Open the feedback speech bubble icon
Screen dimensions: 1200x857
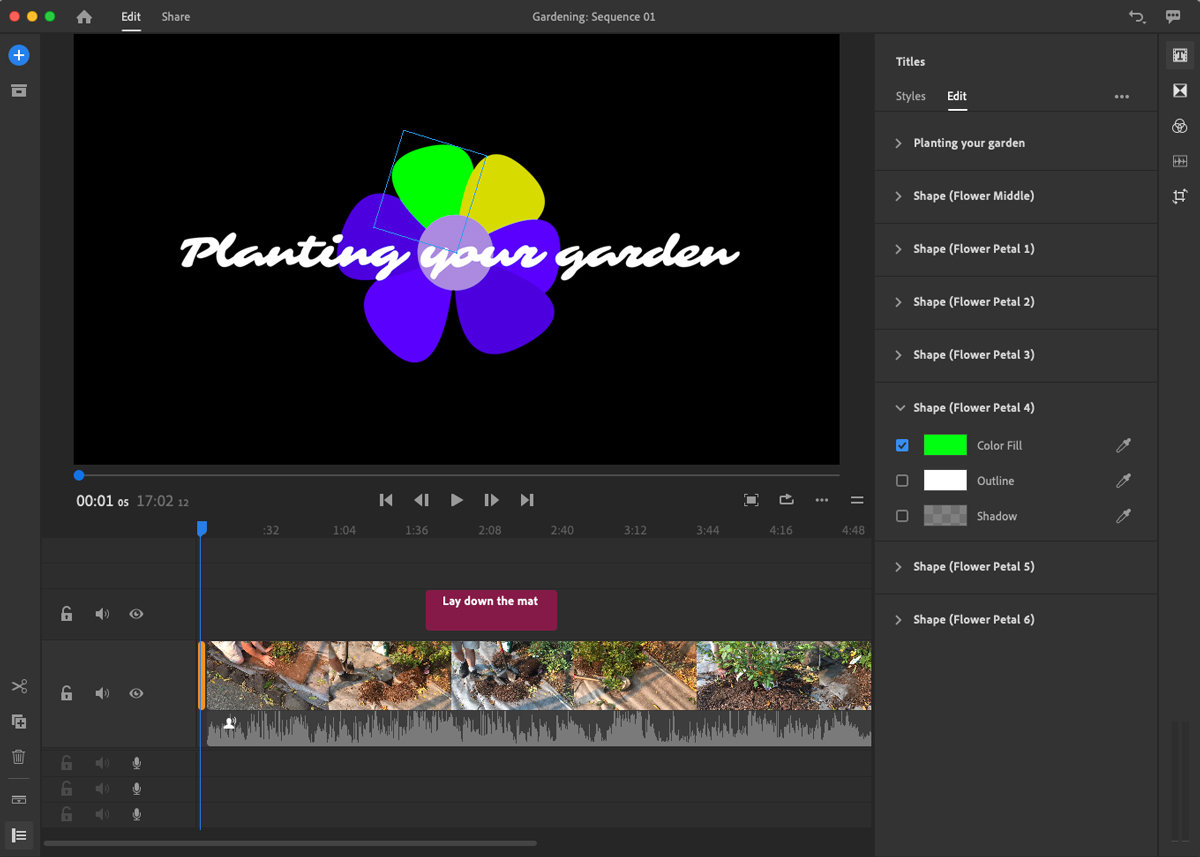click(1173, 17)
